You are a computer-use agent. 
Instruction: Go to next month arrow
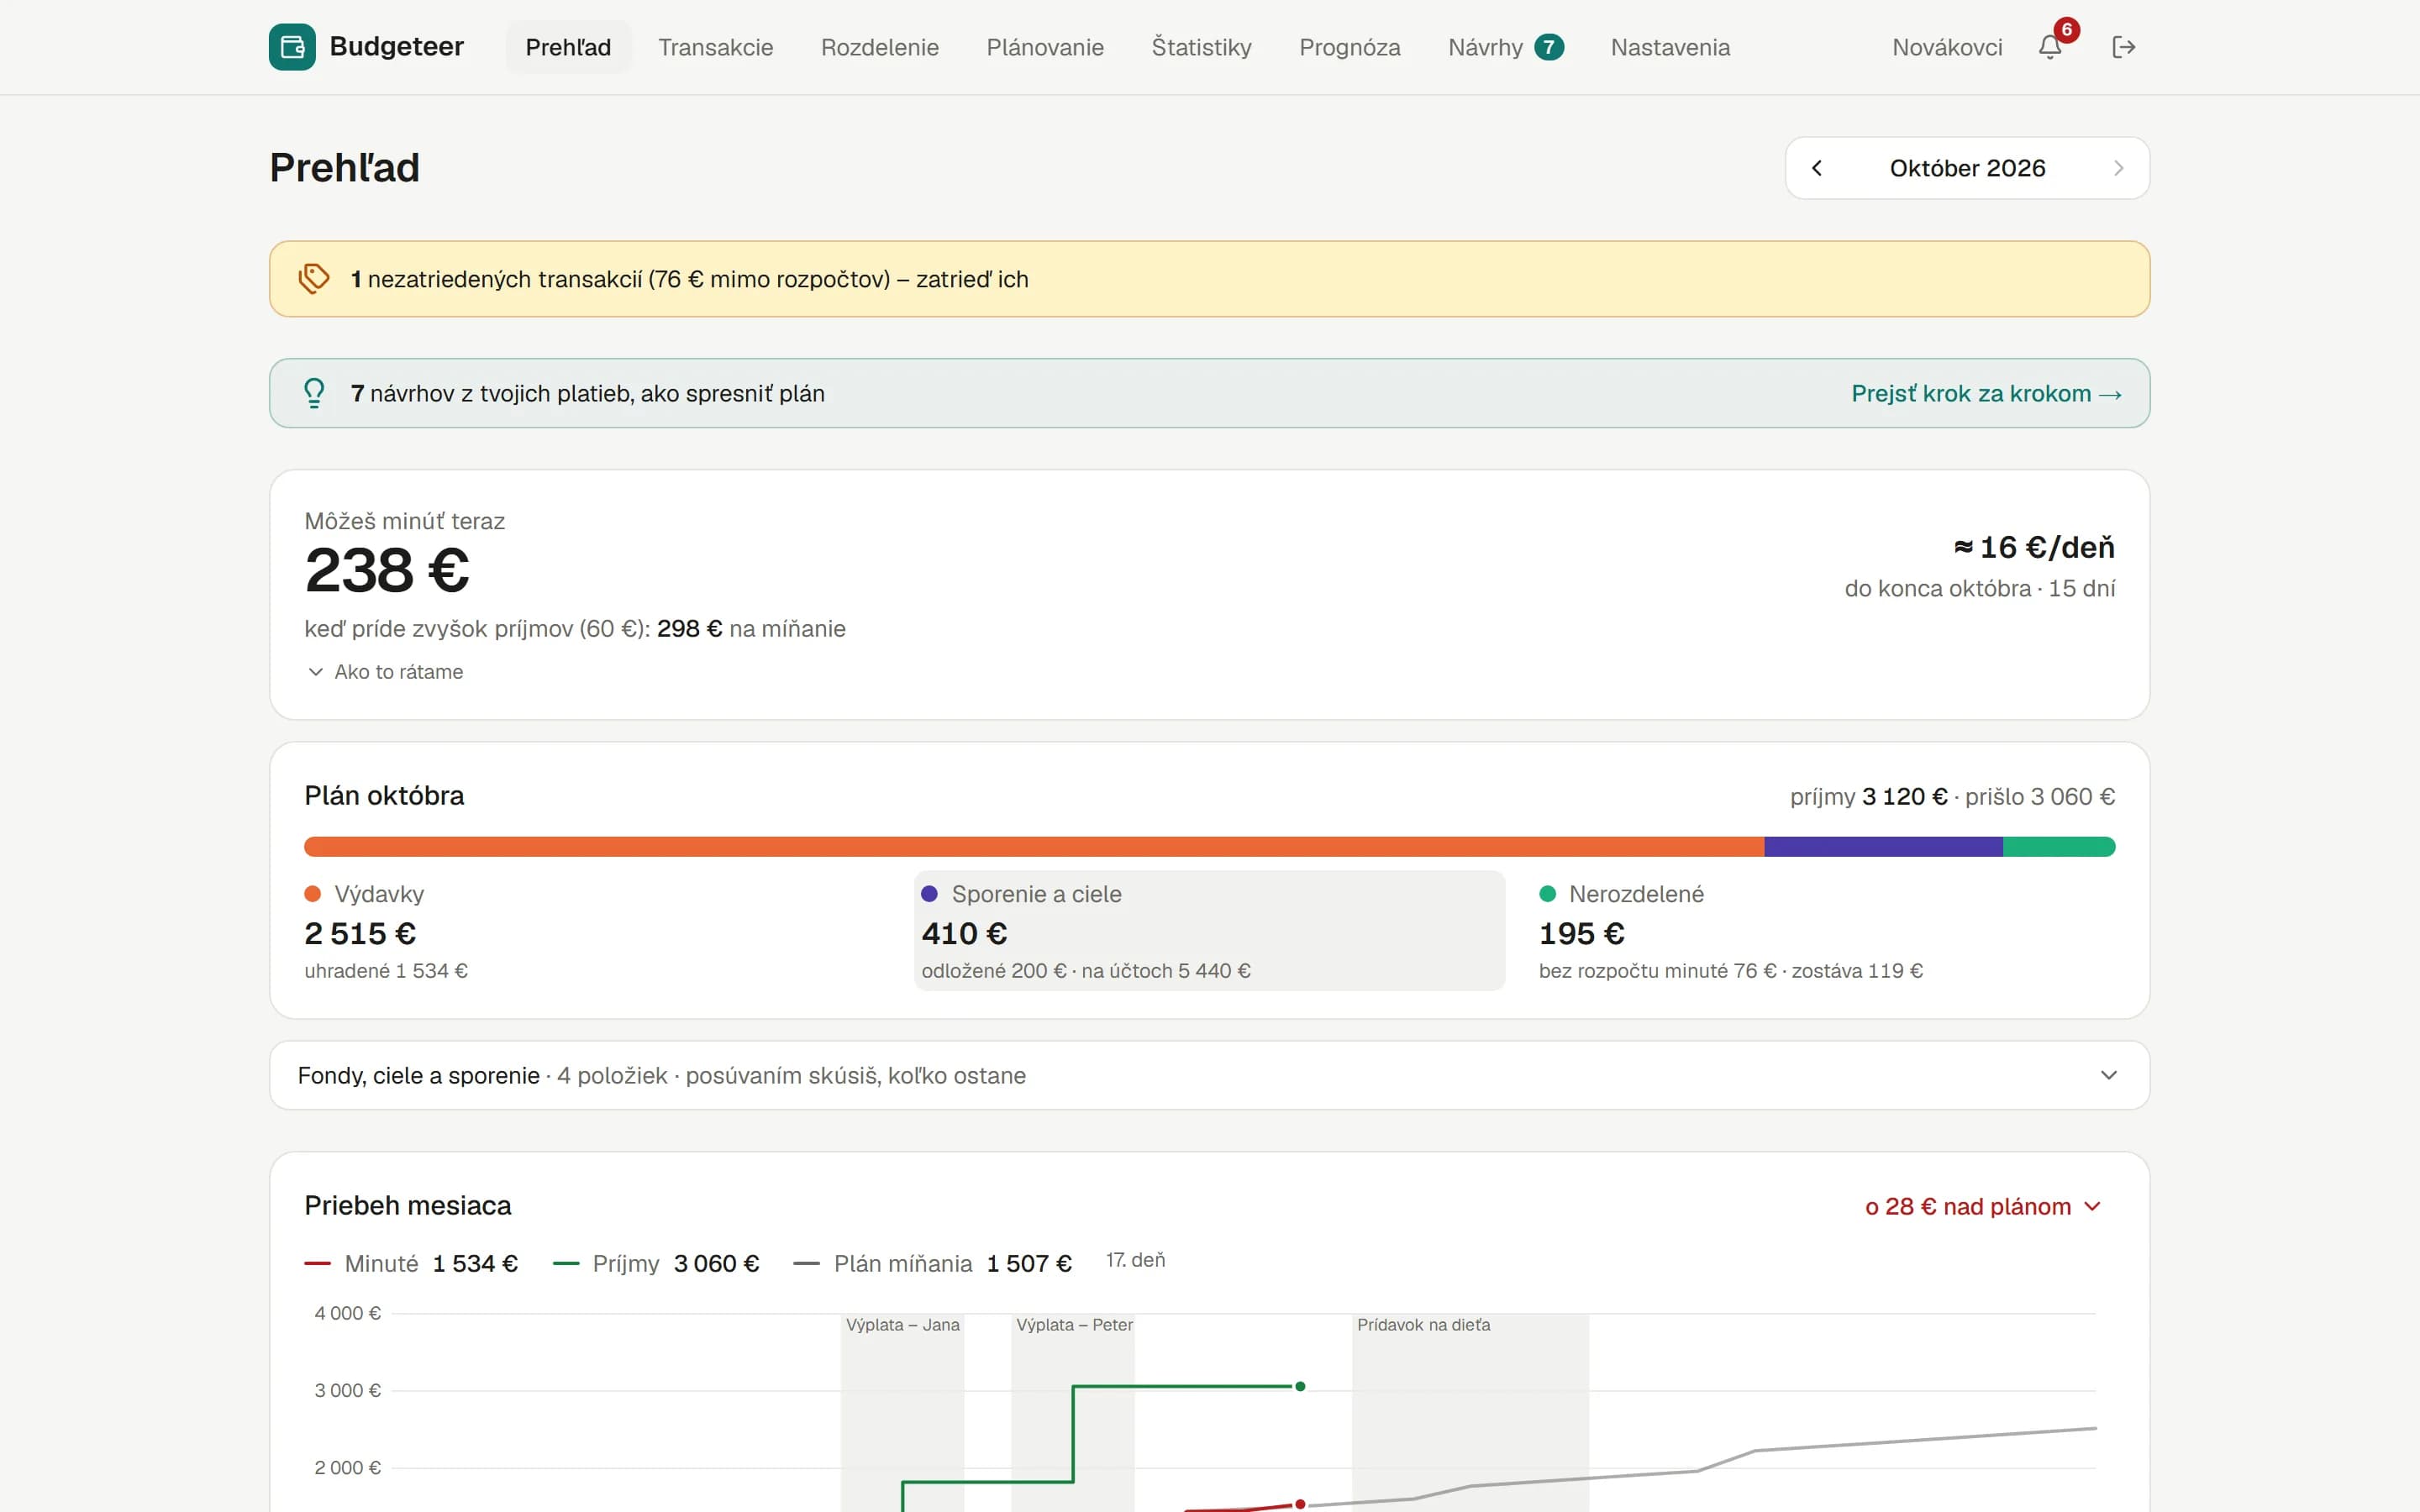pyautogui.click(x=2118, y=168)
